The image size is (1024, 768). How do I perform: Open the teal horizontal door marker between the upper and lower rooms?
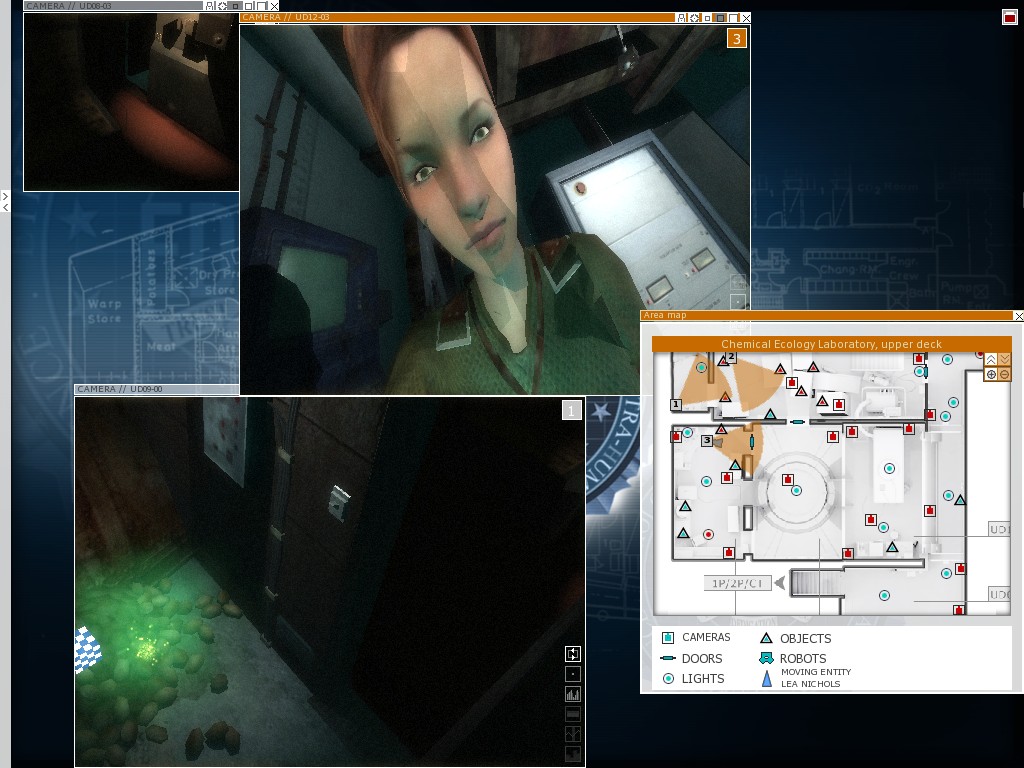click(x=797, y=422)
